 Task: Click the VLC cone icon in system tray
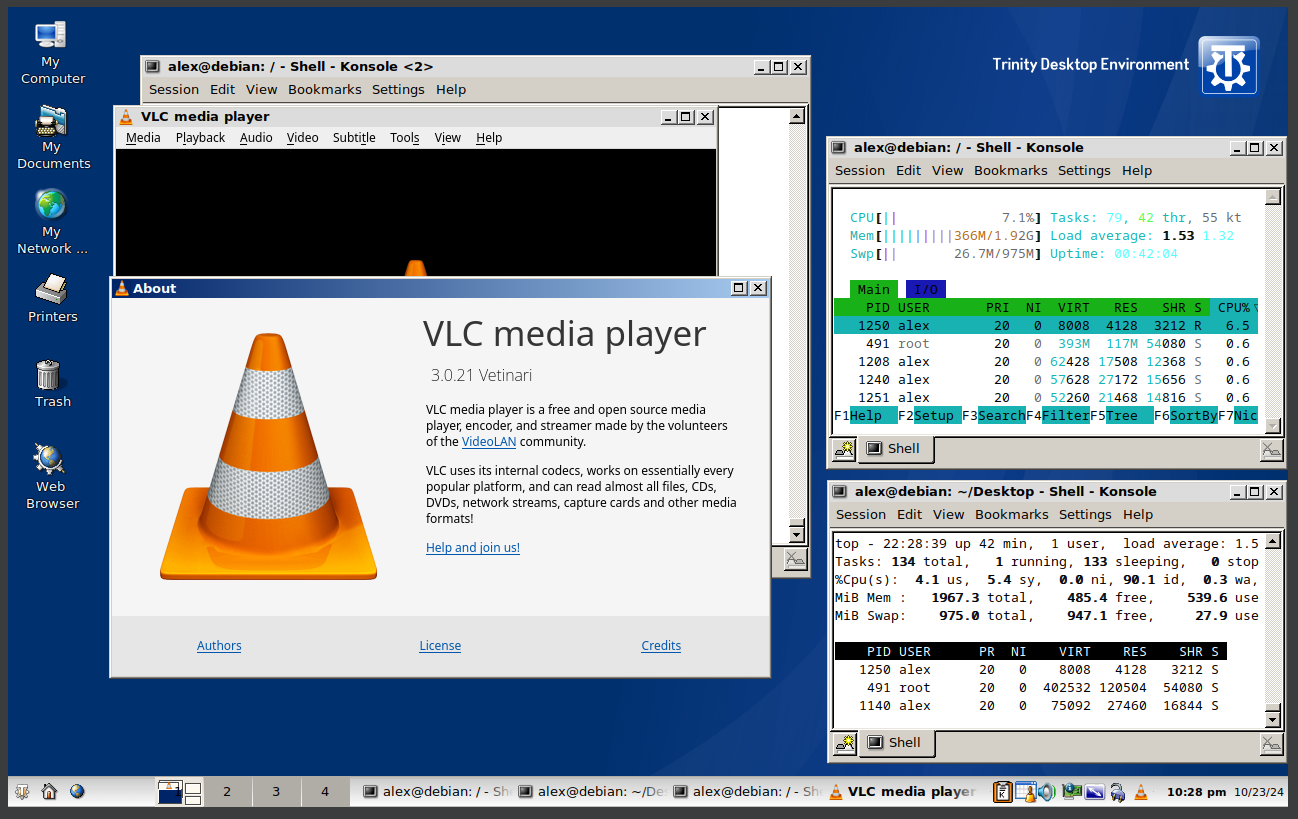pyautogui.click(x=1141, y=792)
